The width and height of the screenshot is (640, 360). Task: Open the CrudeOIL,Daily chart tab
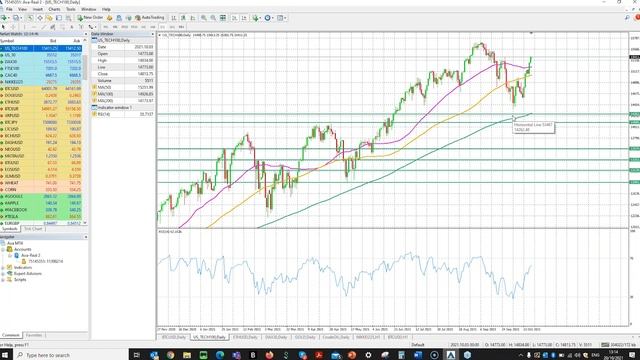click(336, 337)
